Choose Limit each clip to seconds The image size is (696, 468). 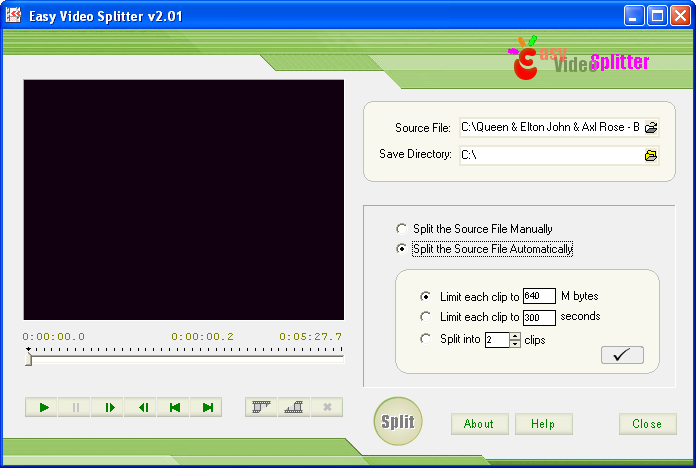click(426, 317)
